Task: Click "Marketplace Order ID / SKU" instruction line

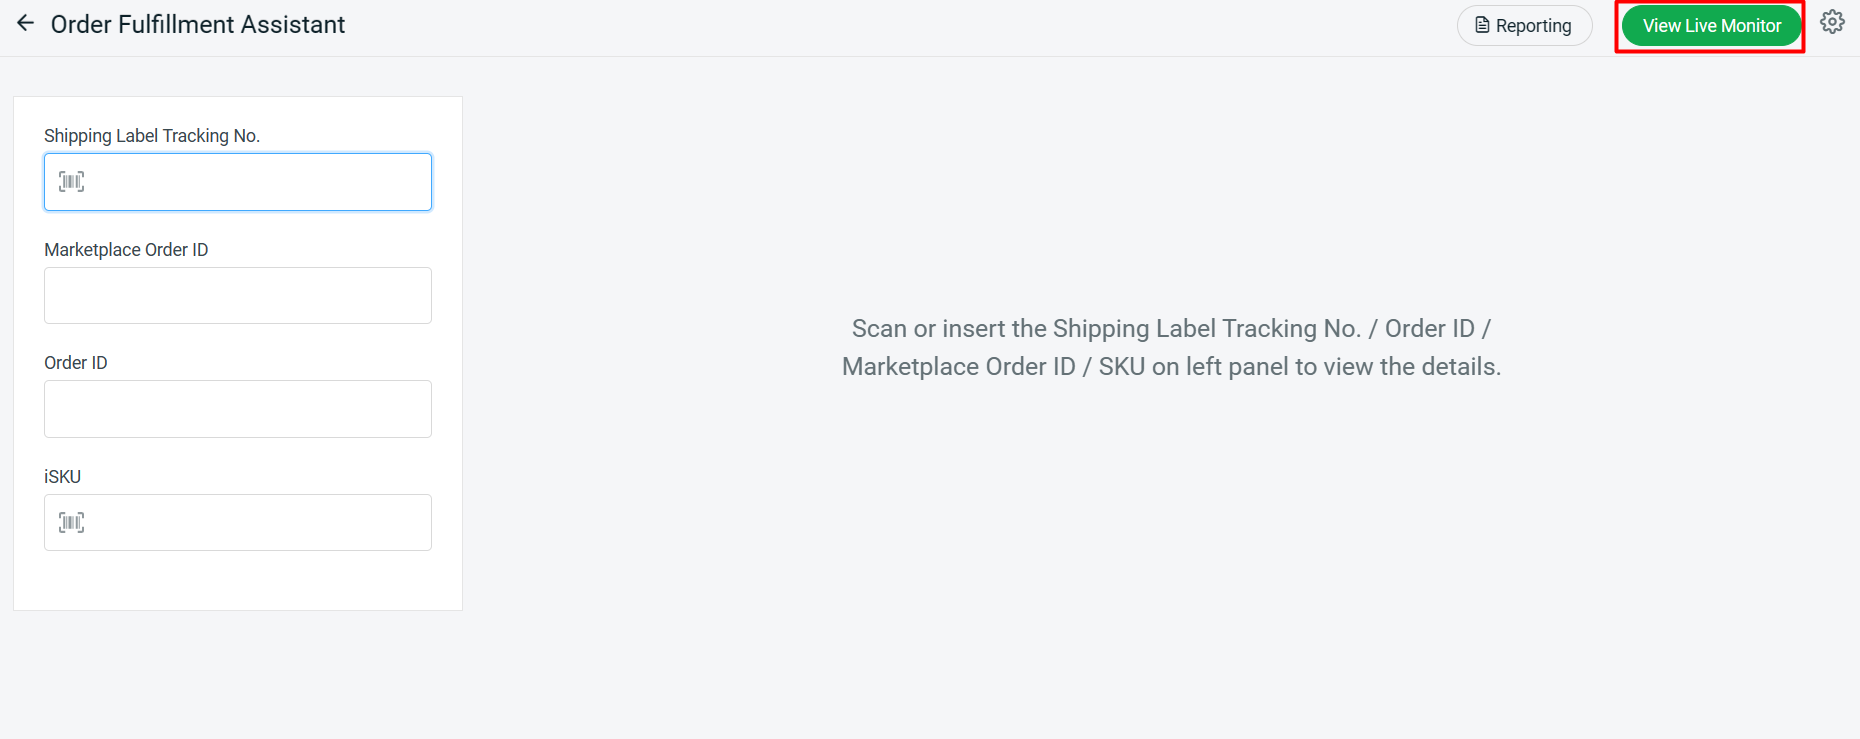Action: (1171, 367)
